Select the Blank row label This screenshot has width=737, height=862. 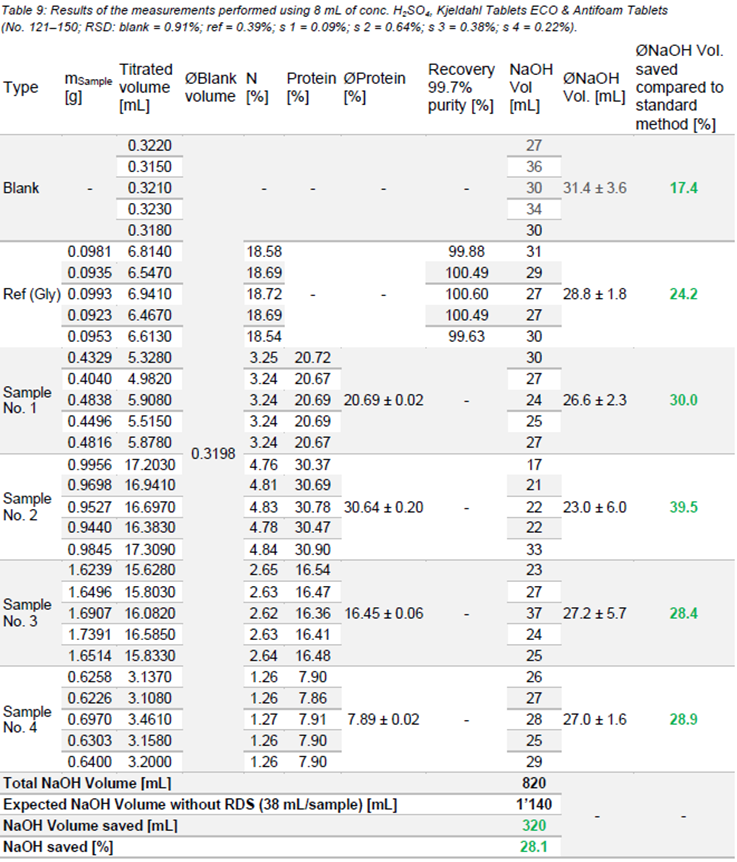[x=22, y=188]
